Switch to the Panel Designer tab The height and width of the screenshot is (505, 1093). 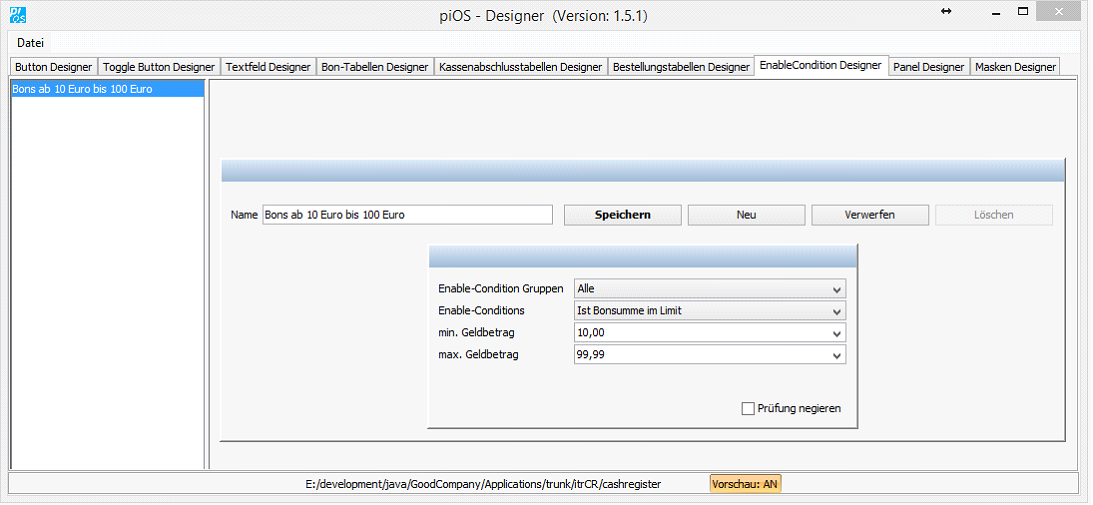[929, 67]
